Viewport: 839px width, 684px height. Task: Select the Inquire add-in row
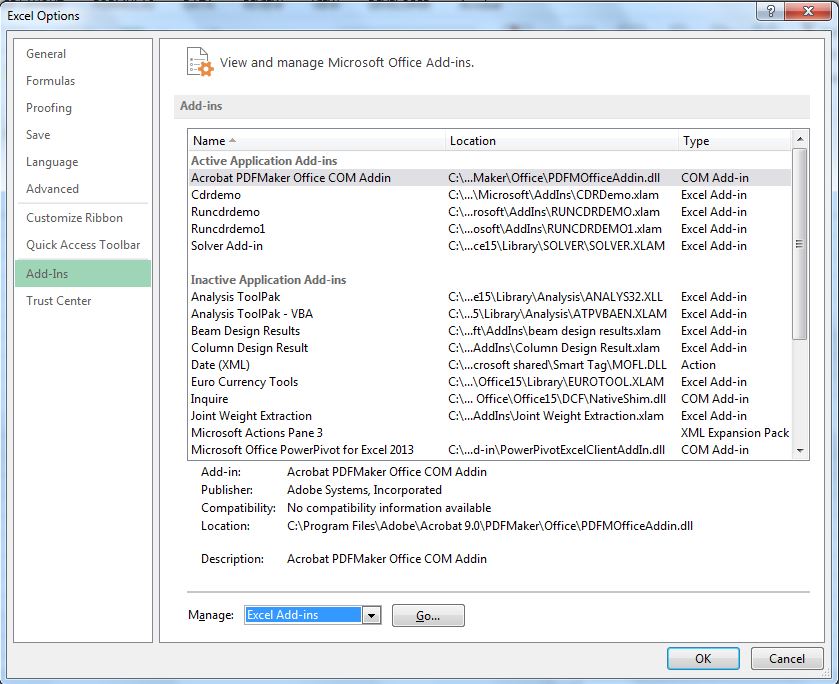[490, 399]
